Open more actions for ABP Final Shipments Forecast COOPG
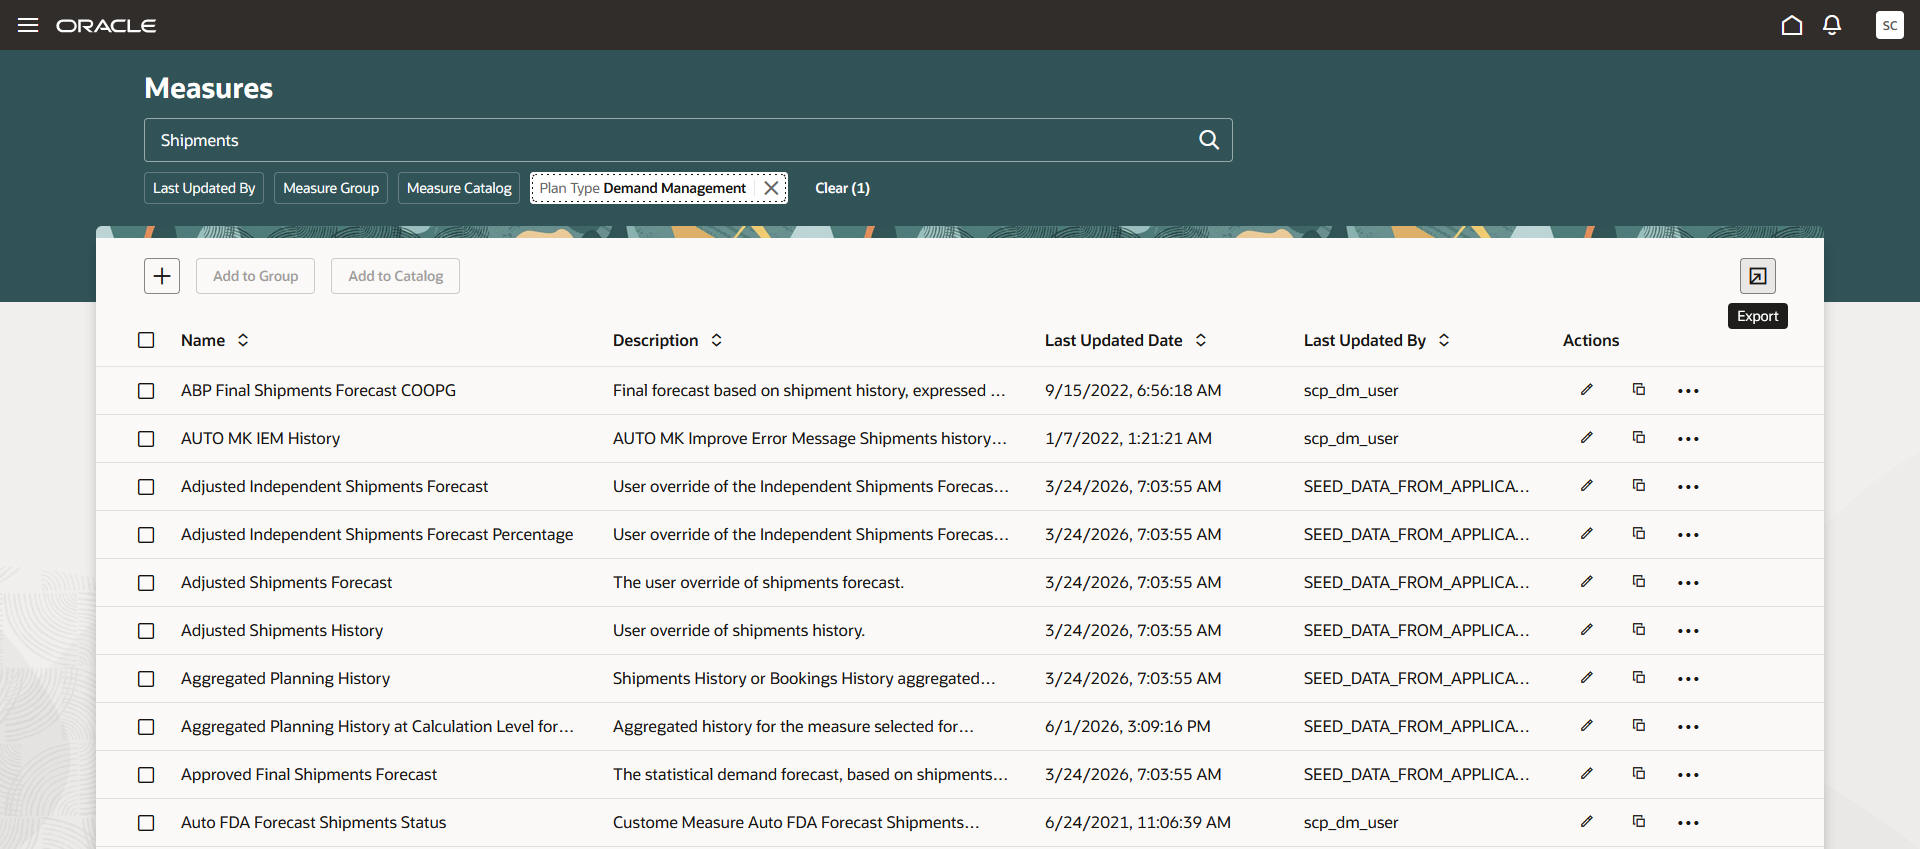Screen dimensions: 1920x849 pos(1688,391)
